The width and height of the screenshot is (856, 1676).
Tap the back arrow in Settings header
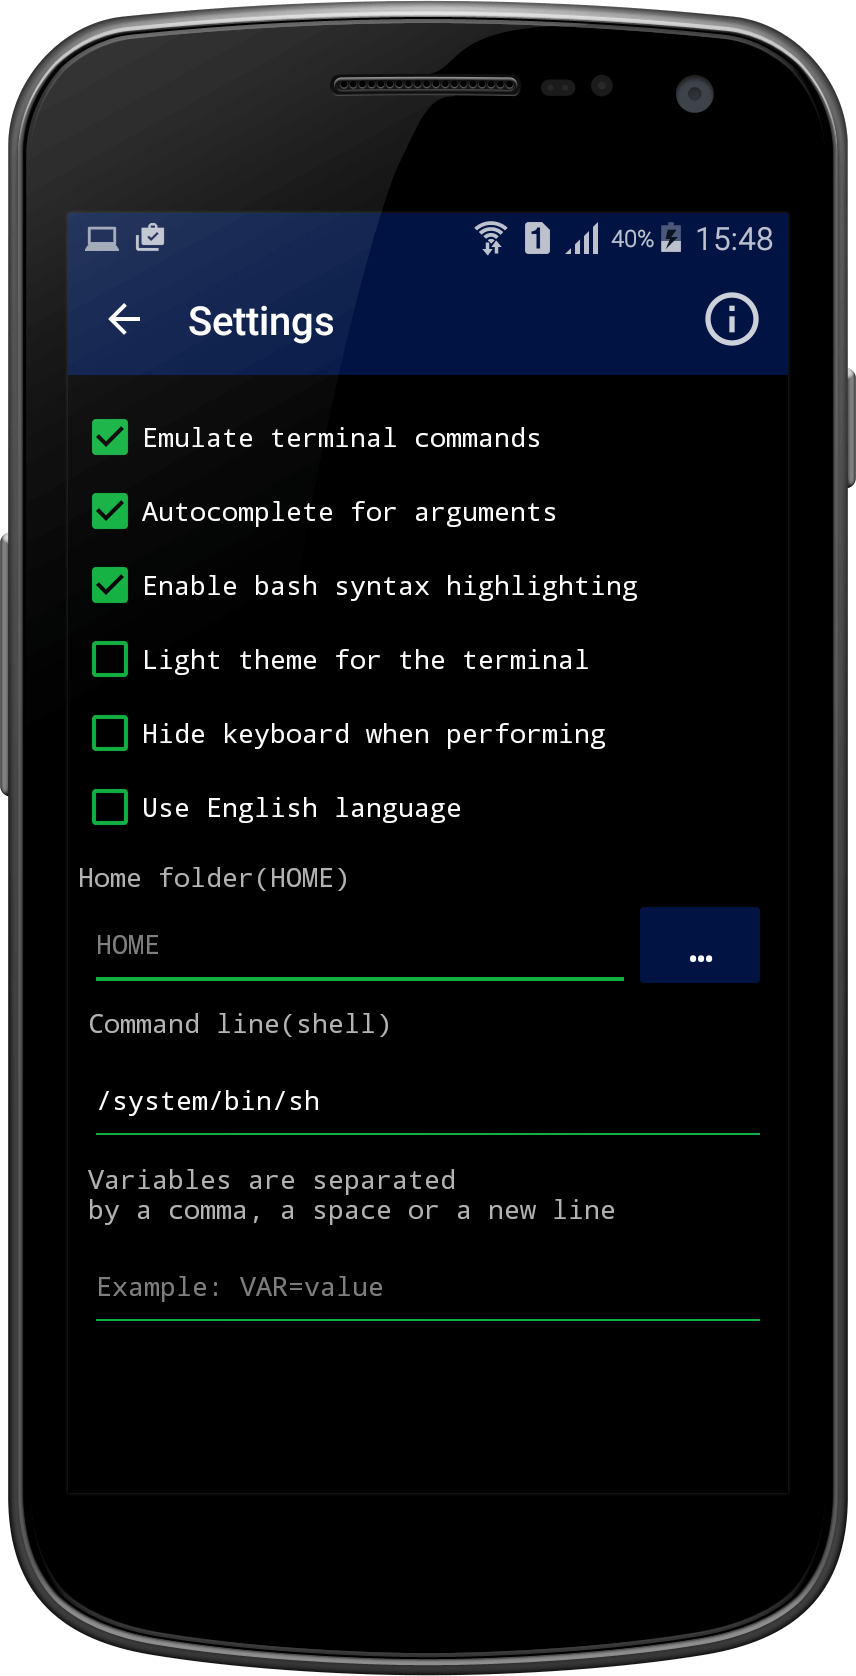tap(124, 320)
